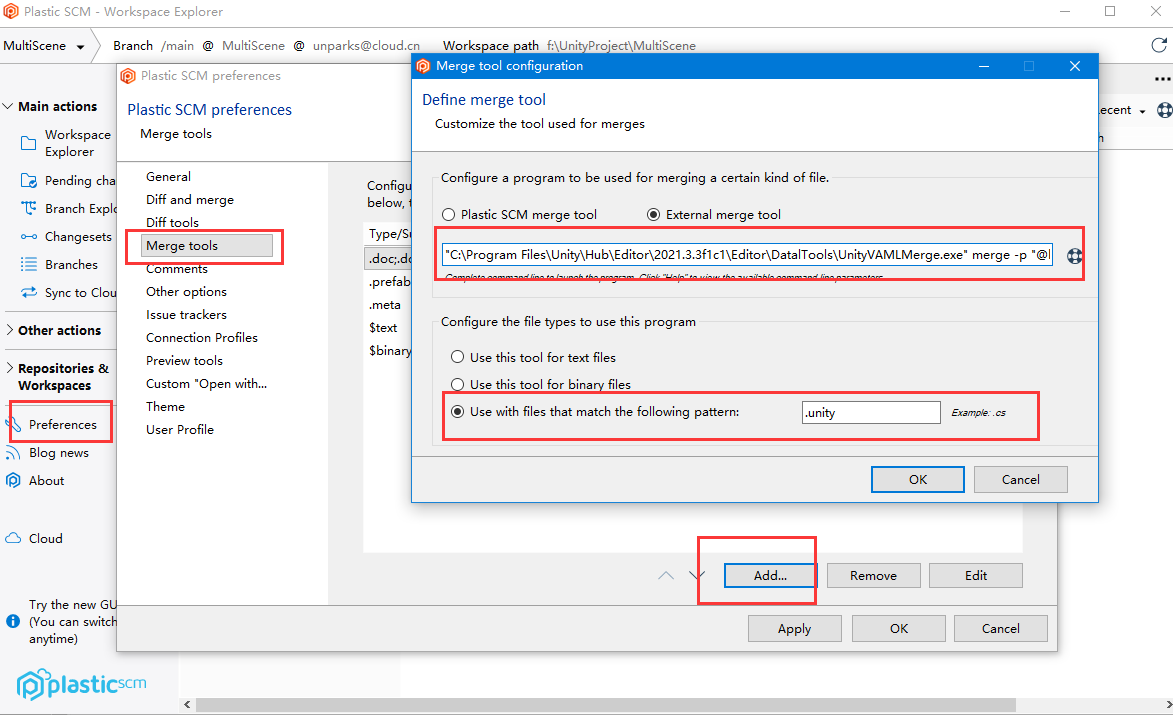The image size is (1173, 715).
Task: Open Changesets icon in sidebar
Action: click(x=28, y=236)
